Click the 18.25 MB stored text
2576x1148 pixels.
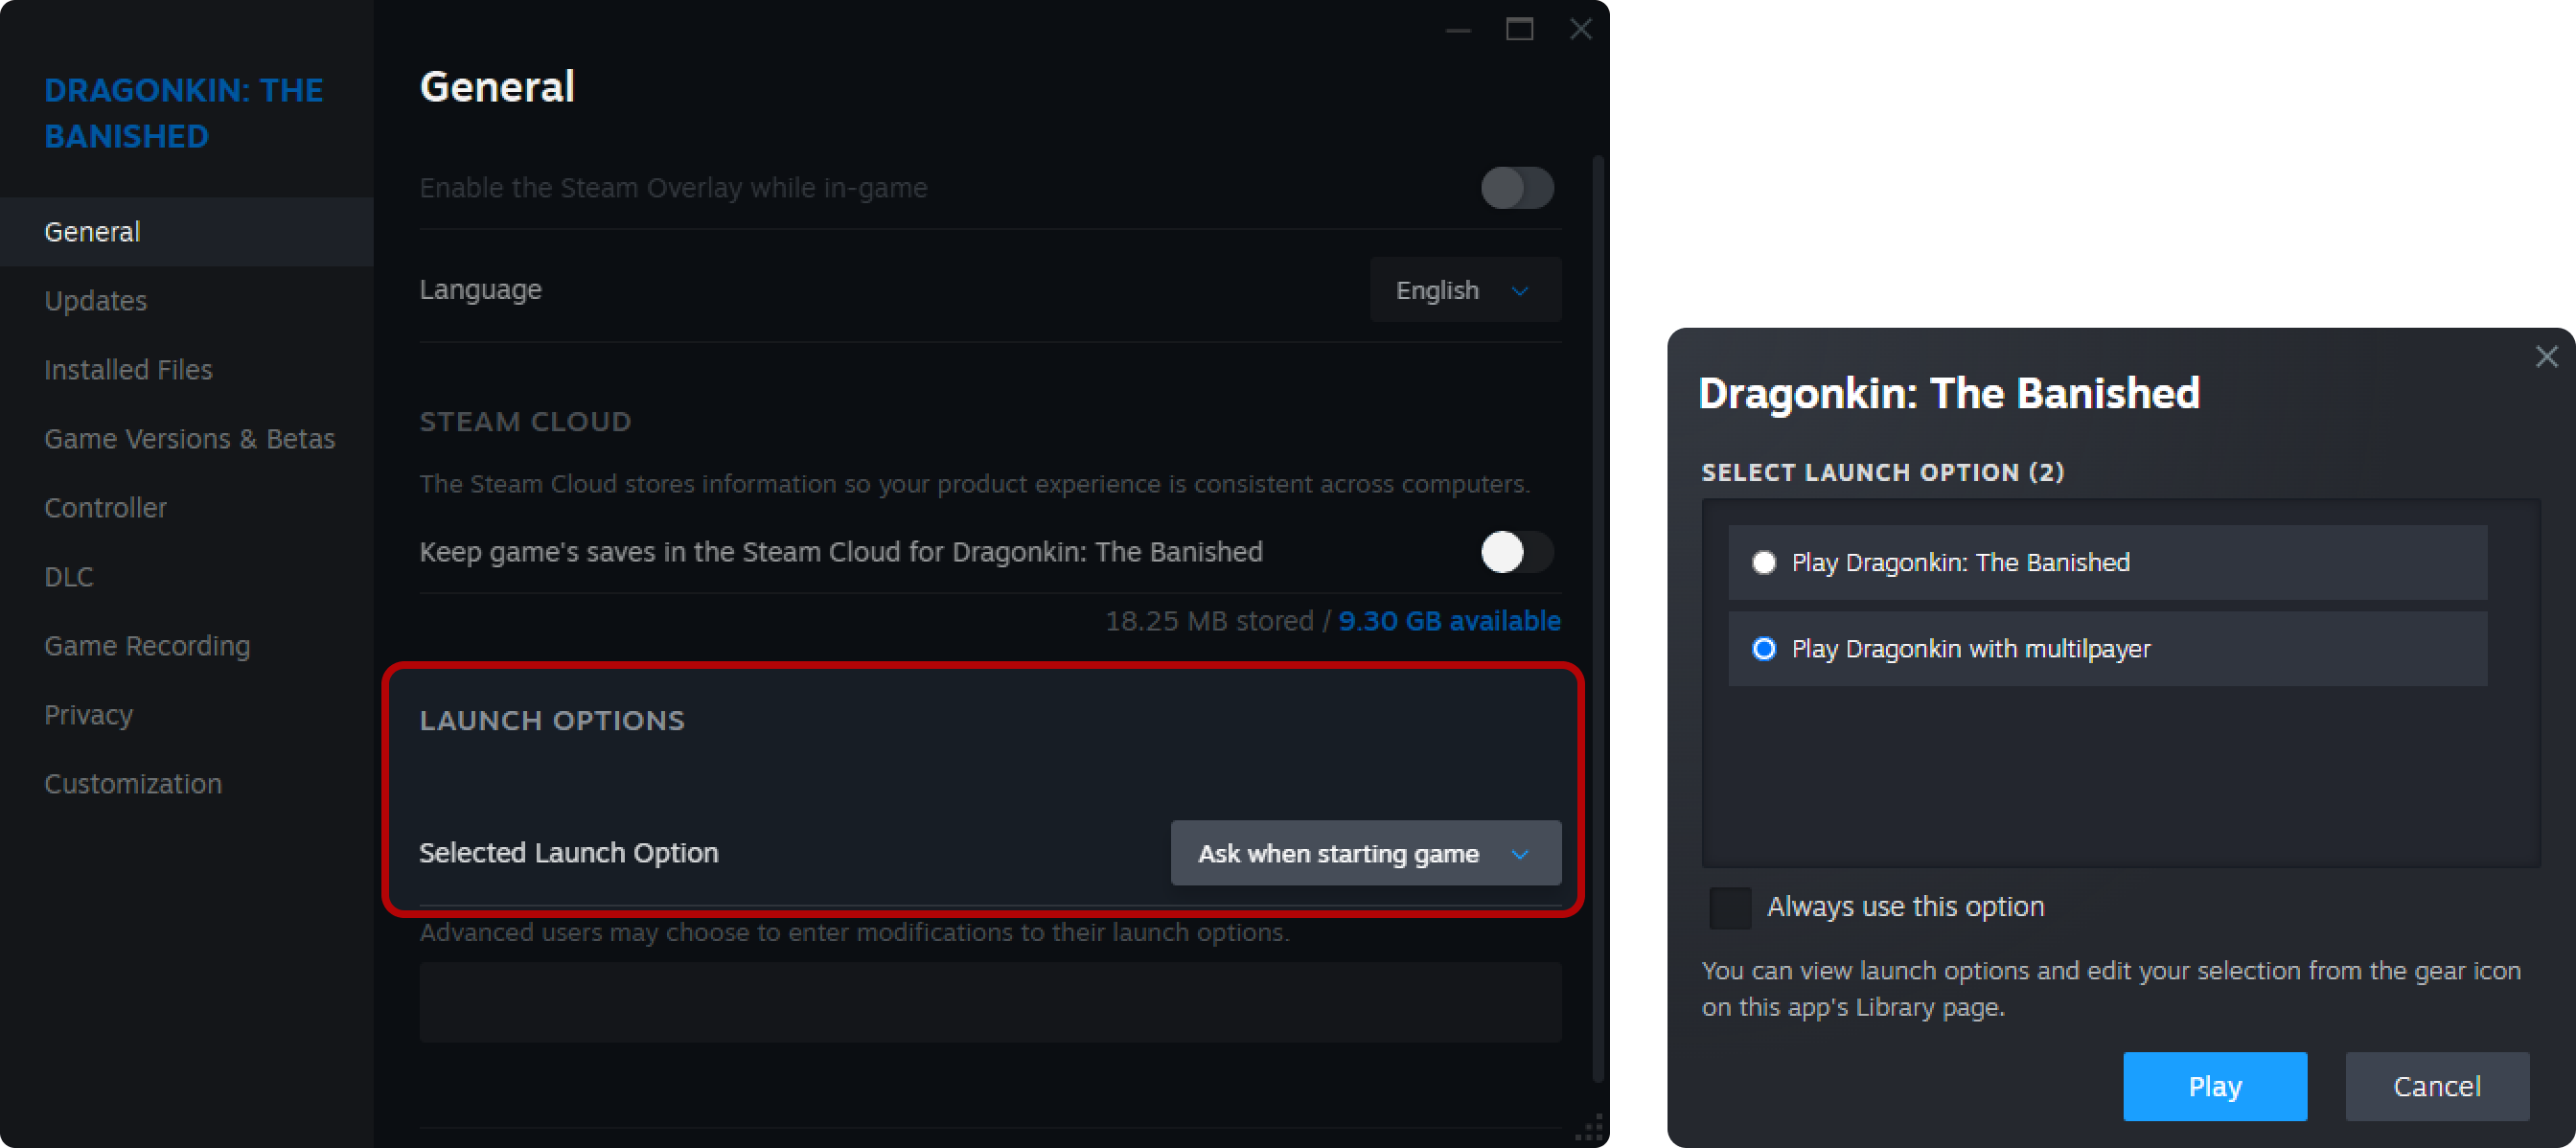[x=1209, y=621]
